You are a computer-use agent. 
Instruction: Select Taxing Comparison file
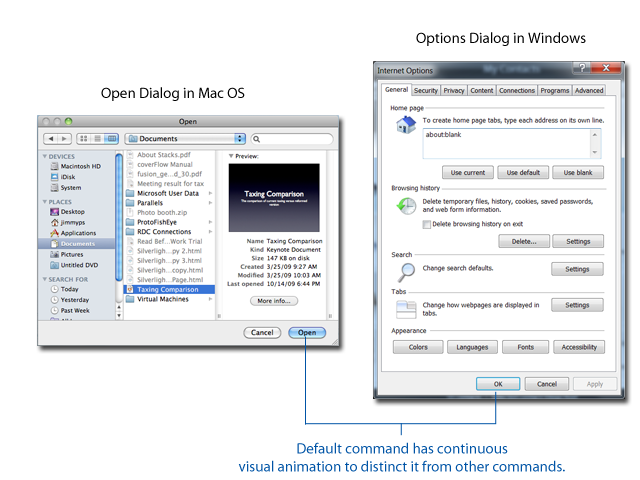(x=169, y=289)
